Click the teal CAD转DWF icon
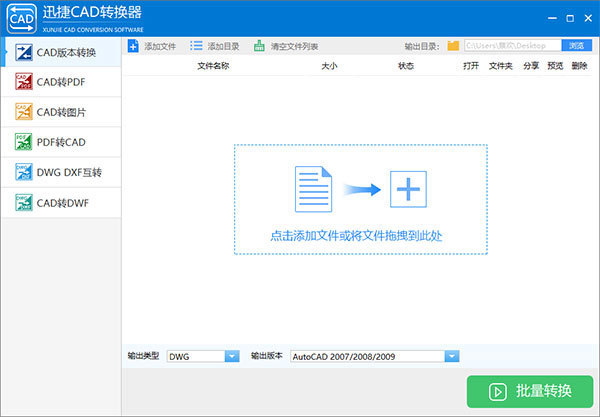 24,202
